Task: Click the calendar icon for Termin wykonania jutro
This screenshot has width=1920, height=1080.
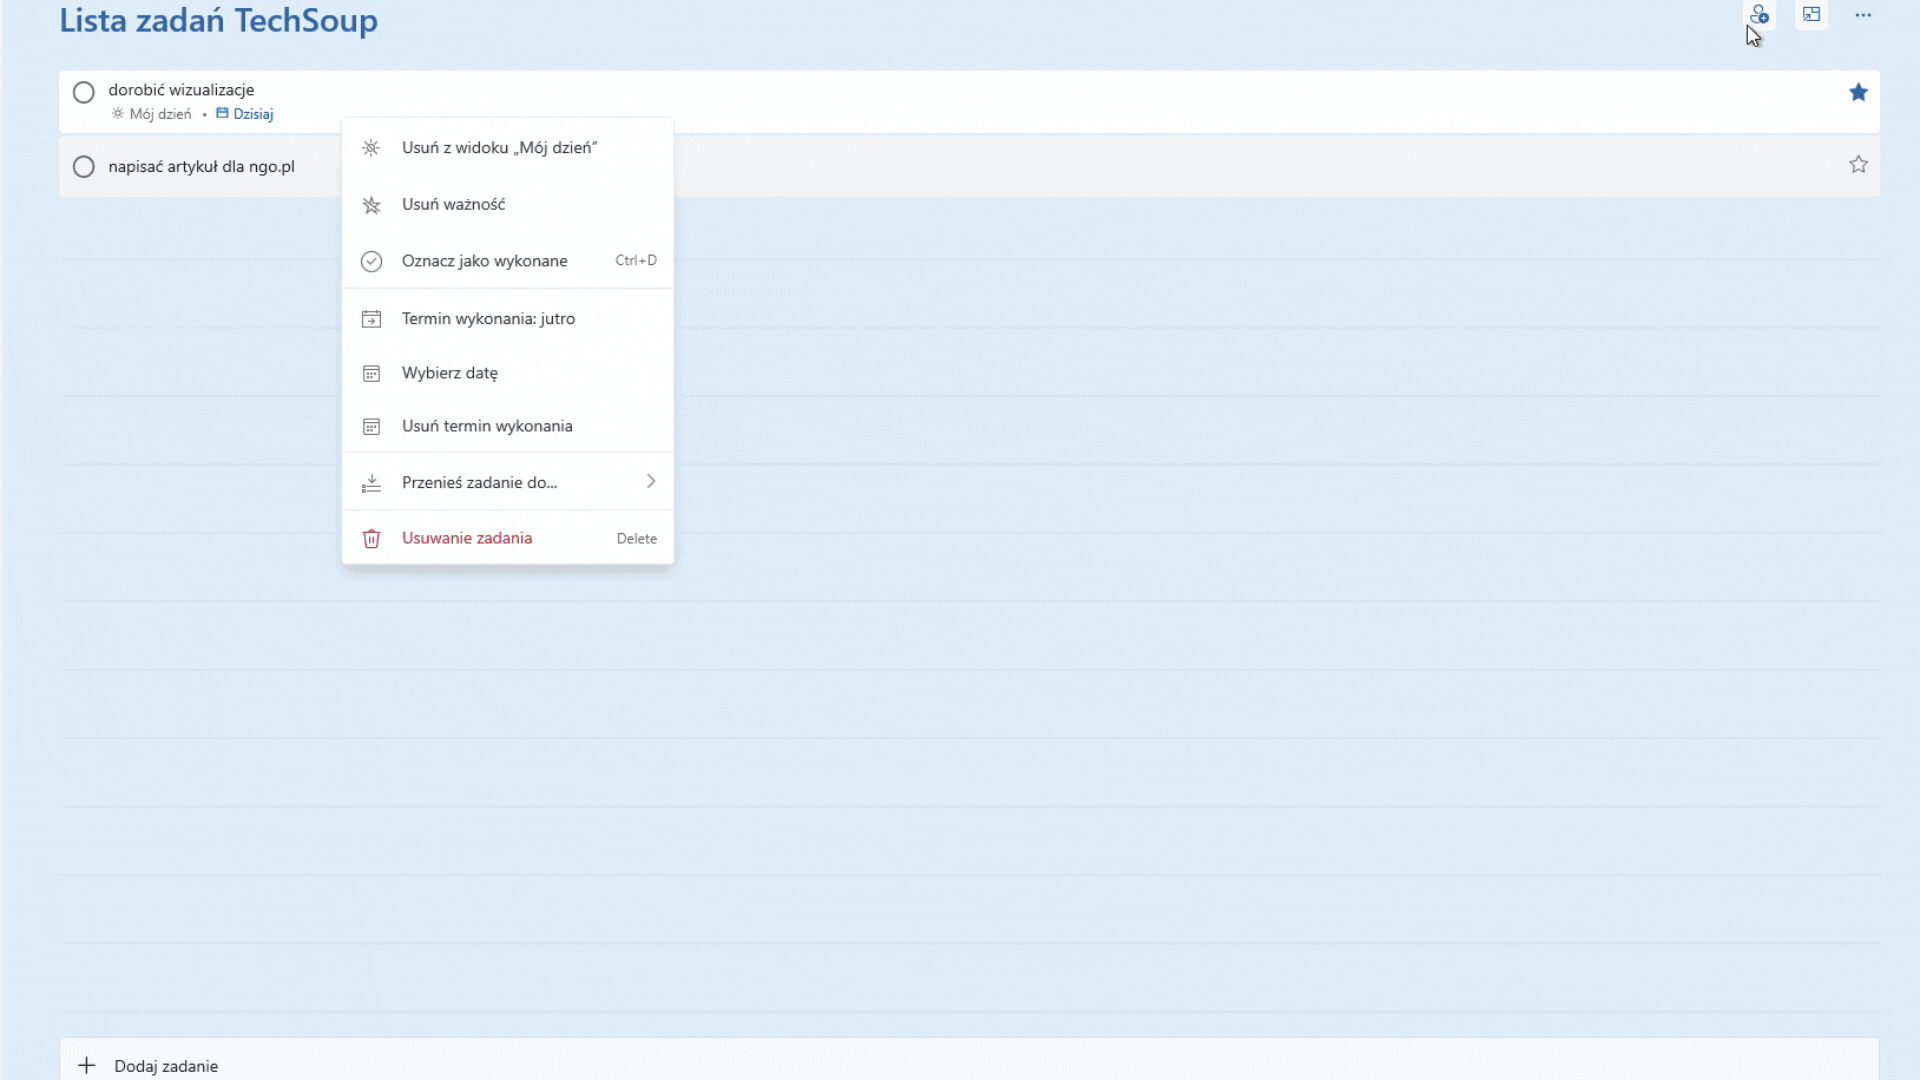Action: (371, 319)
